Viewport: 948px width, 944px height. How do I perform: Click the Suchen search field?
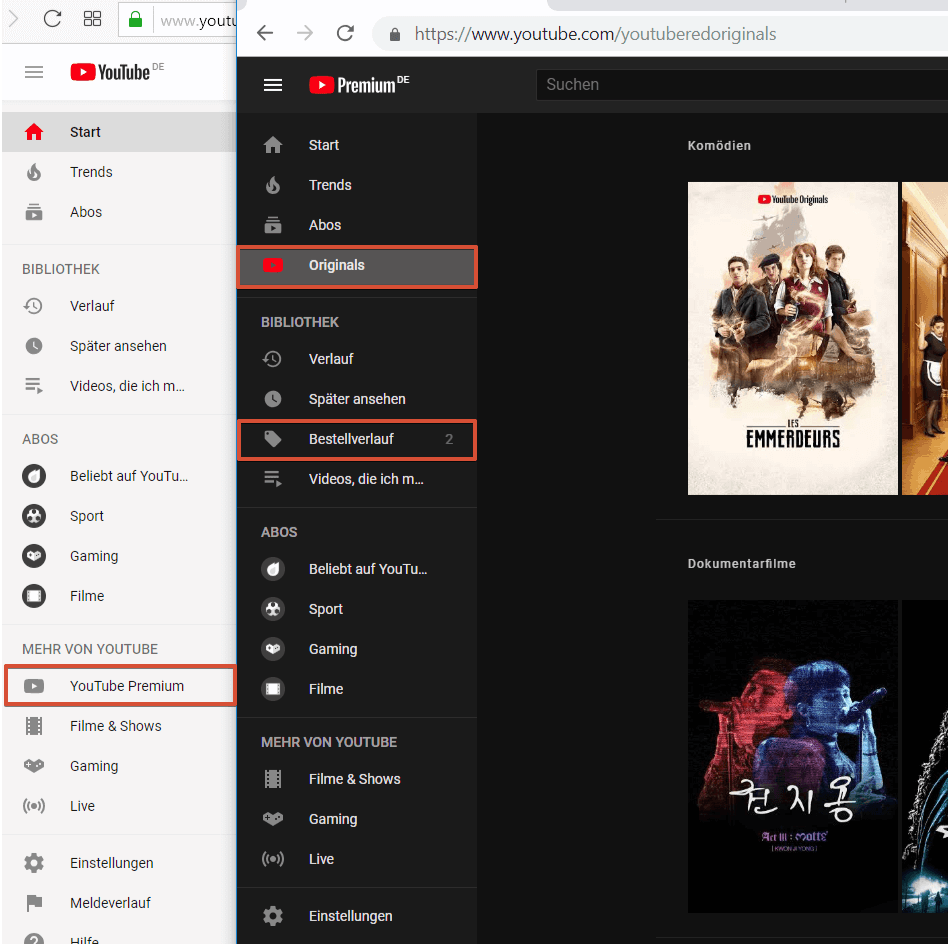point(742,85)
